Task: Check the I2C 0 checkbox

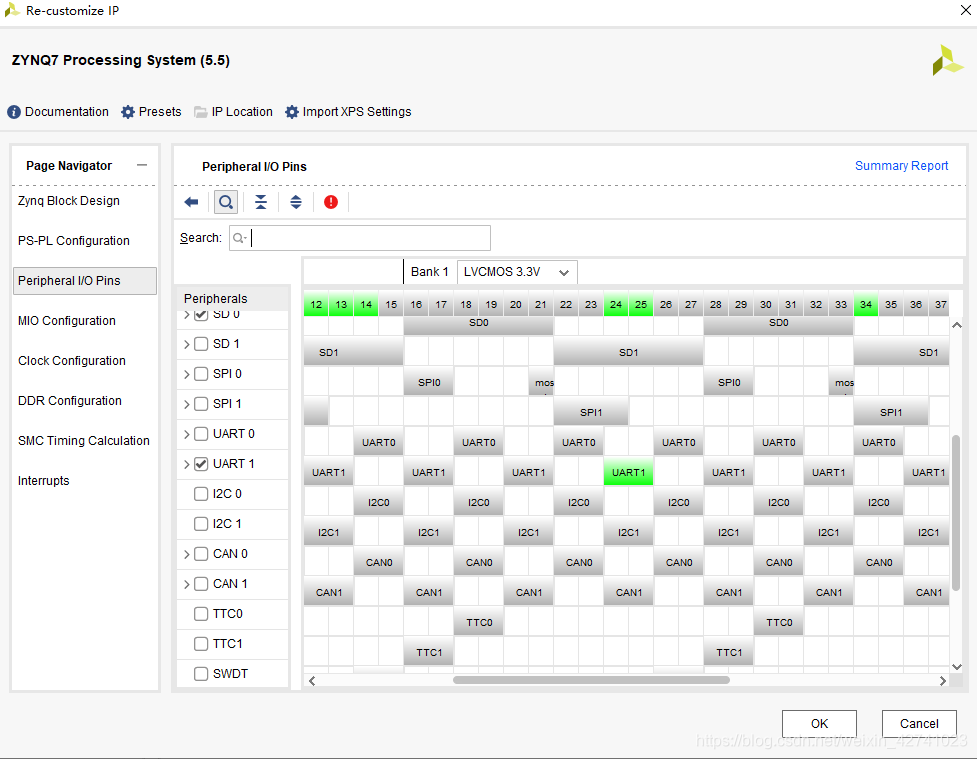Action: [x=201, y=494]
